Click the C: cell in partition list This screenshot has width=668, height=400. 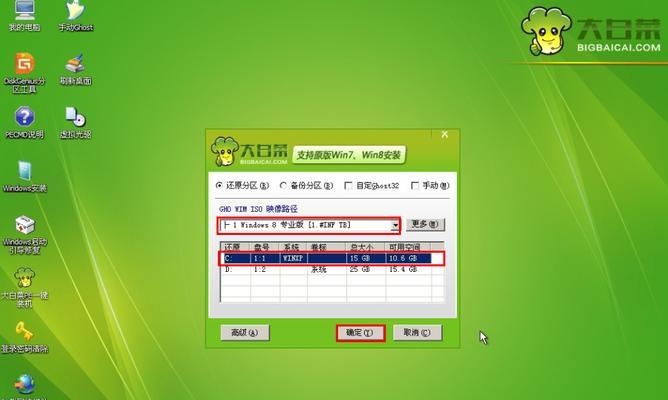(x=236, y=259)
